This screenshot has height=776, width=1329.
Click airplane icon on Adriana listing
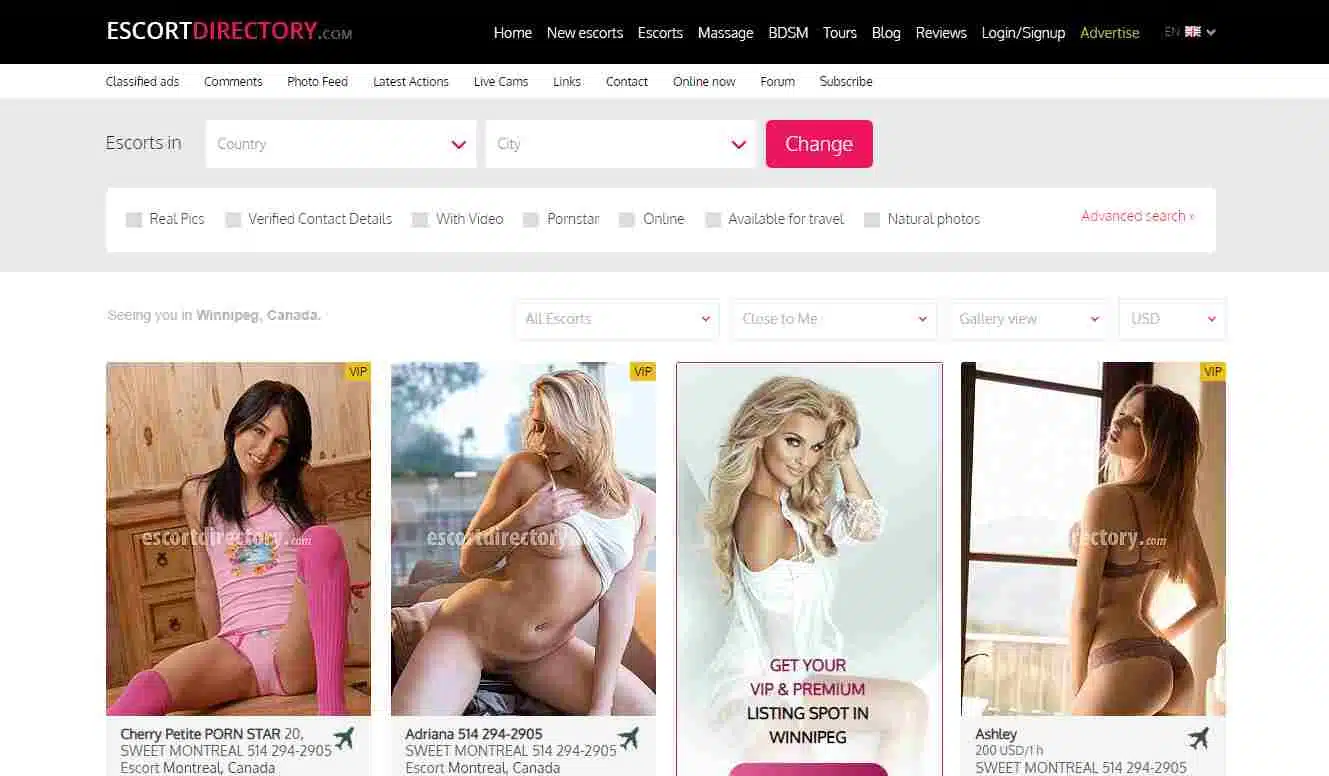point(629,739)
